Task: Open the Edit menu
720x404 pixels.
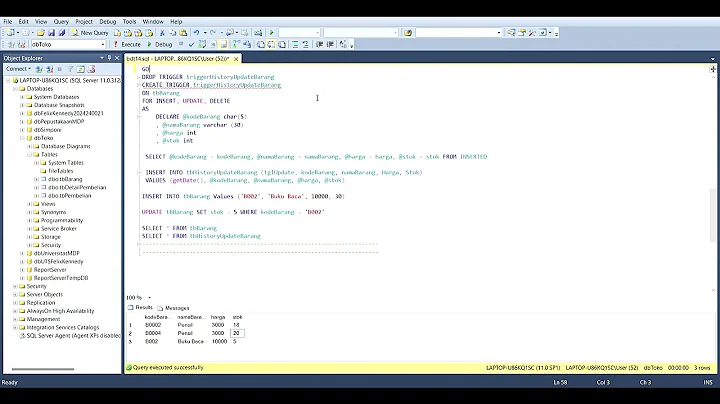Action: click(x=23, y=22)
